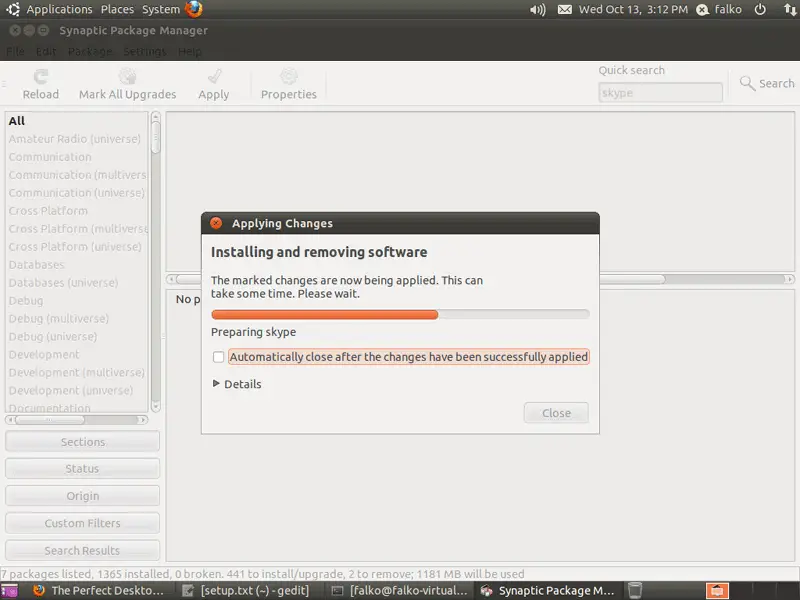
Task: Click the power session icon
Action: tap(760, 9)
